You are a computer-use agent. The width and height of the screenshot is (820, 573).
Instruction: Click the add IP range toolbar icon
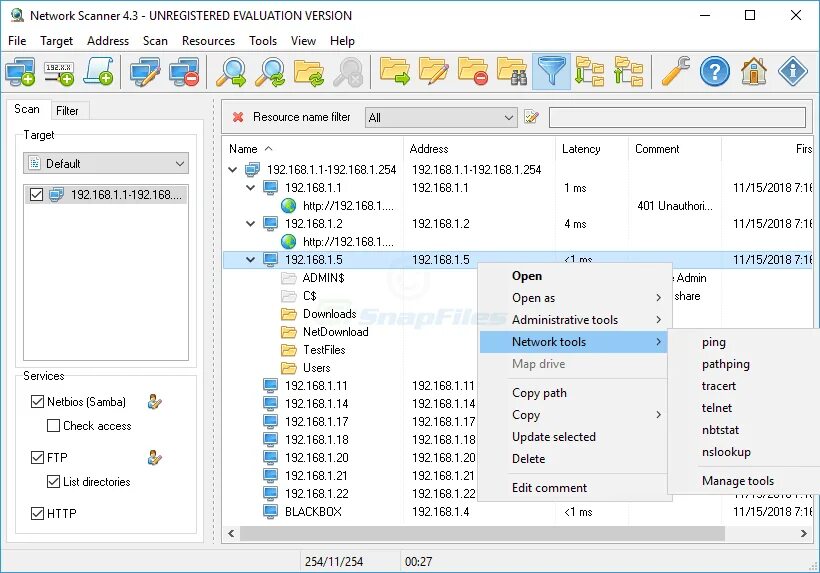click(59, 72)
